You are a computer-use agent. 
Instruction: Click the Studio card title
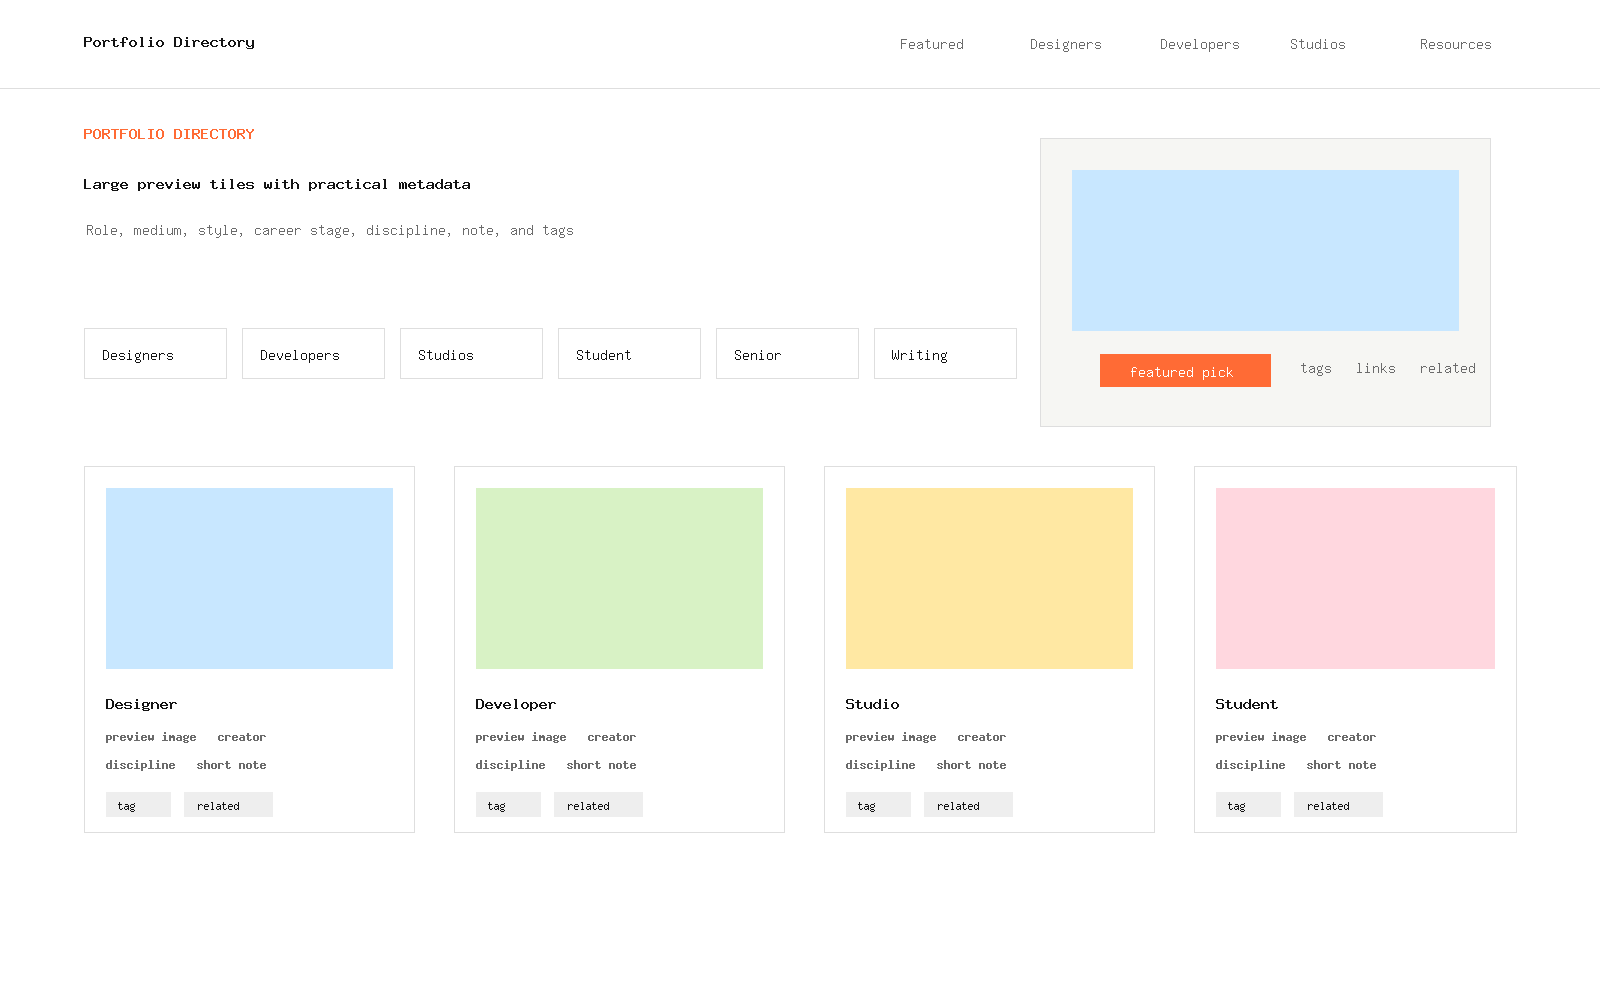pyautogui.click(x=872, y=704)
